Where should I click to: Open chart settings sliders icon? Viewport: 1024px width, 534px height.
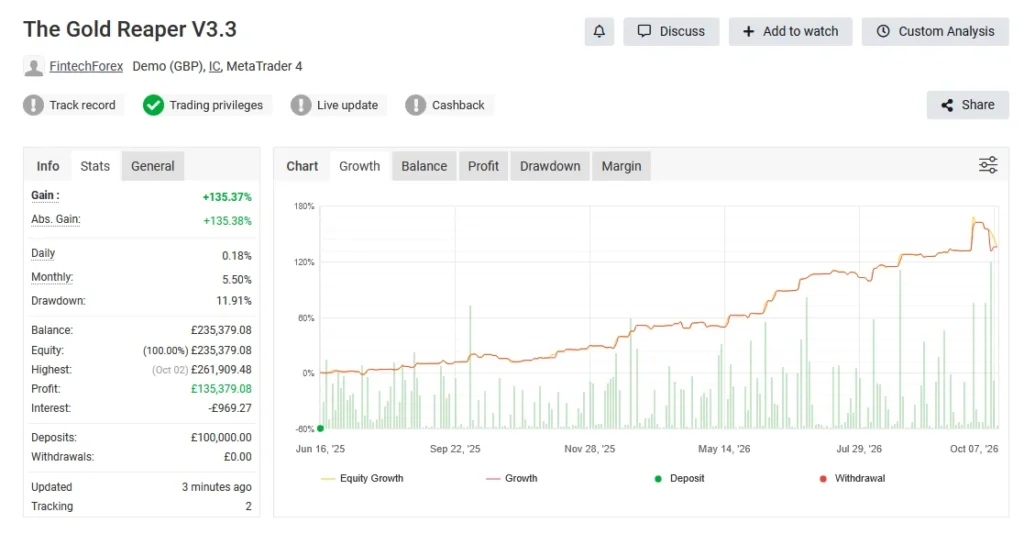(988, 165)
